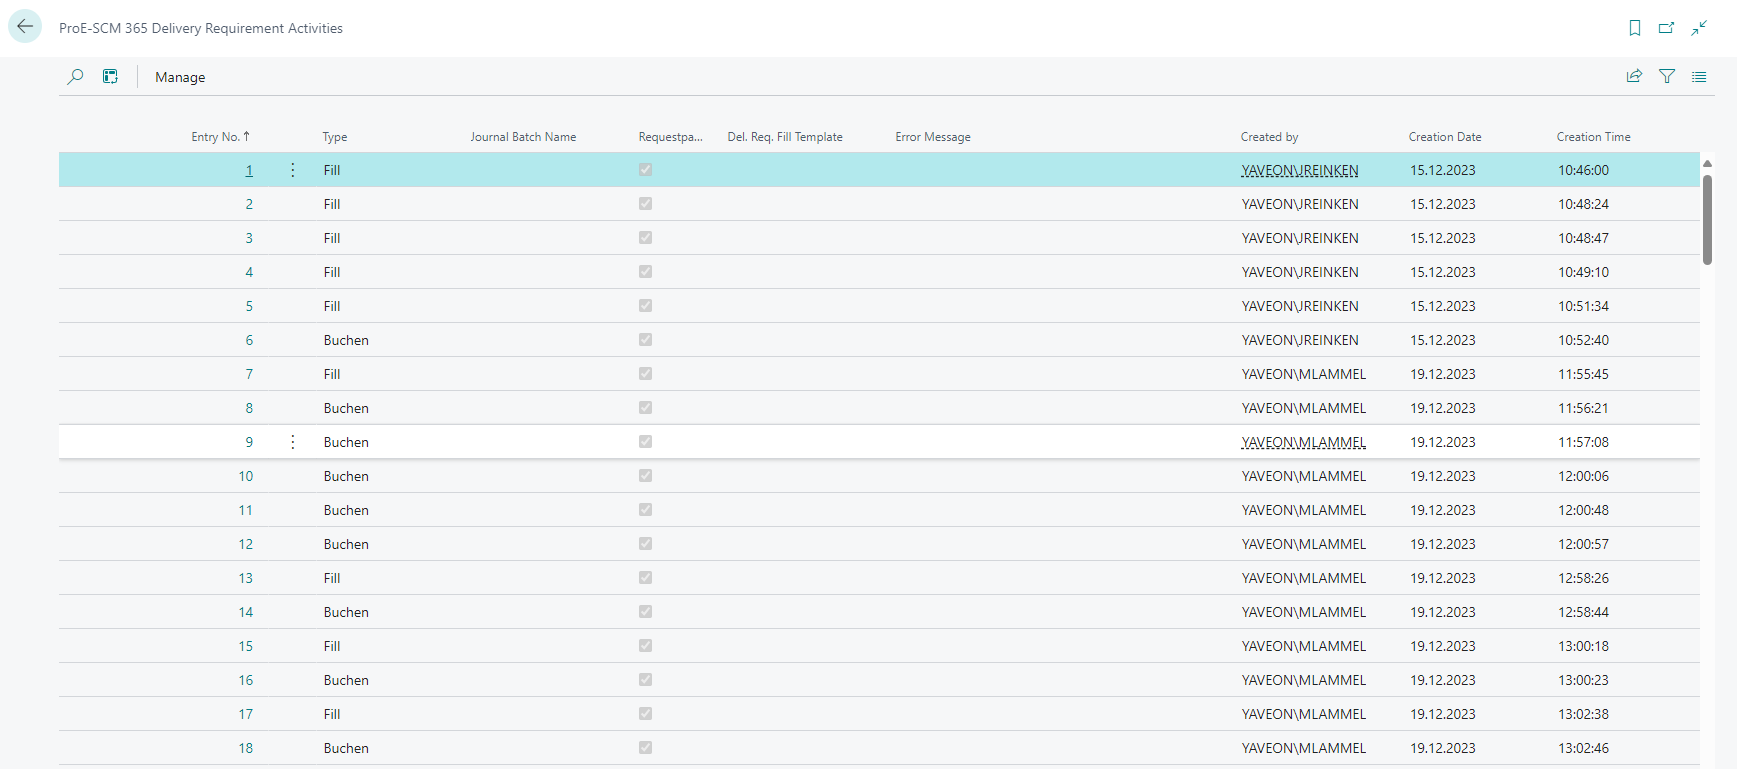Toggle the Requestpage checkbox in row 1
Screen dimensions: 1737x769
point(645,170)
